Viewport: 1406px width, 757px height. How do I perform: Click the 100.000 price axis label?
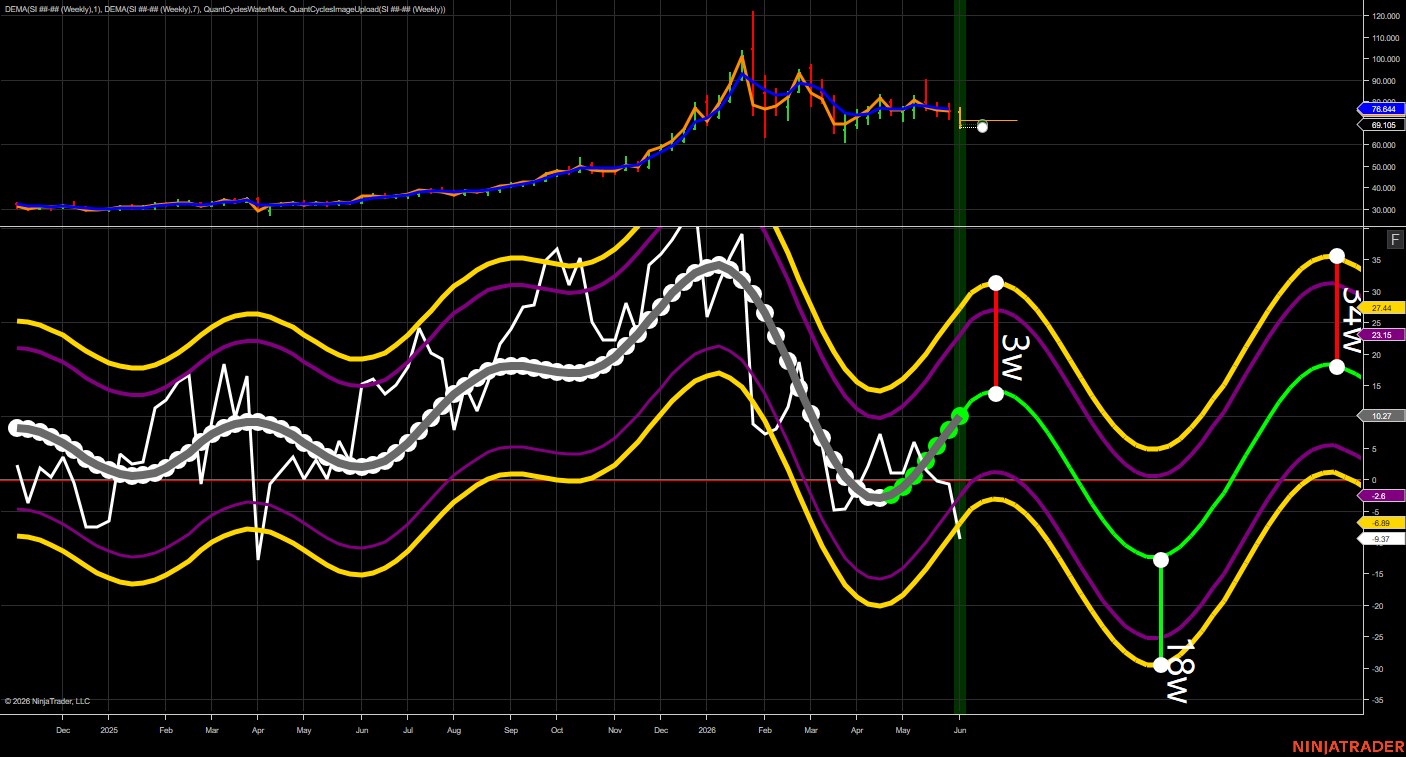click(x=1384, y=59)
